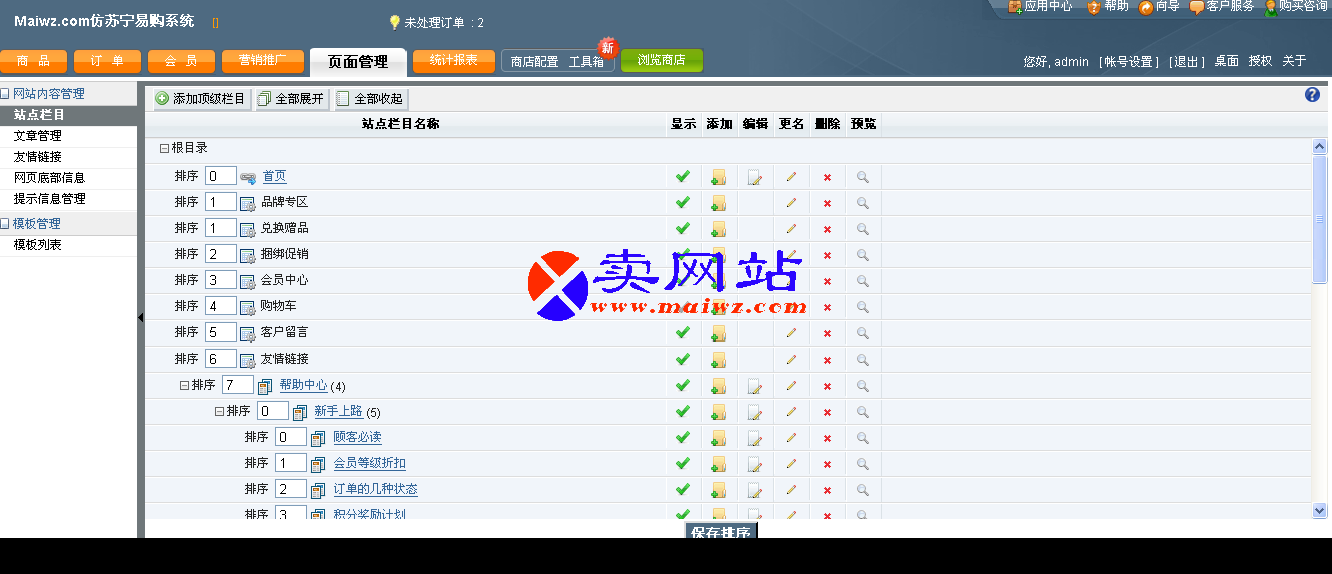Click 全部收起 to collapse all
Viewport: 1332px width, 574px height.
pos(370,99)
